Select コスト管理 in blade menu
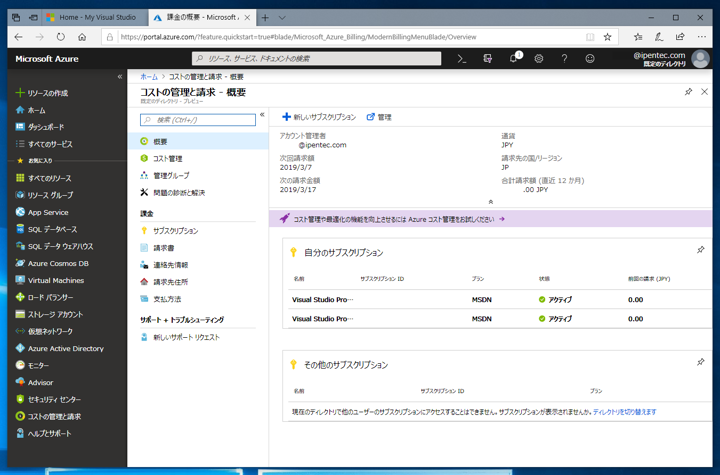 [198, 158]
